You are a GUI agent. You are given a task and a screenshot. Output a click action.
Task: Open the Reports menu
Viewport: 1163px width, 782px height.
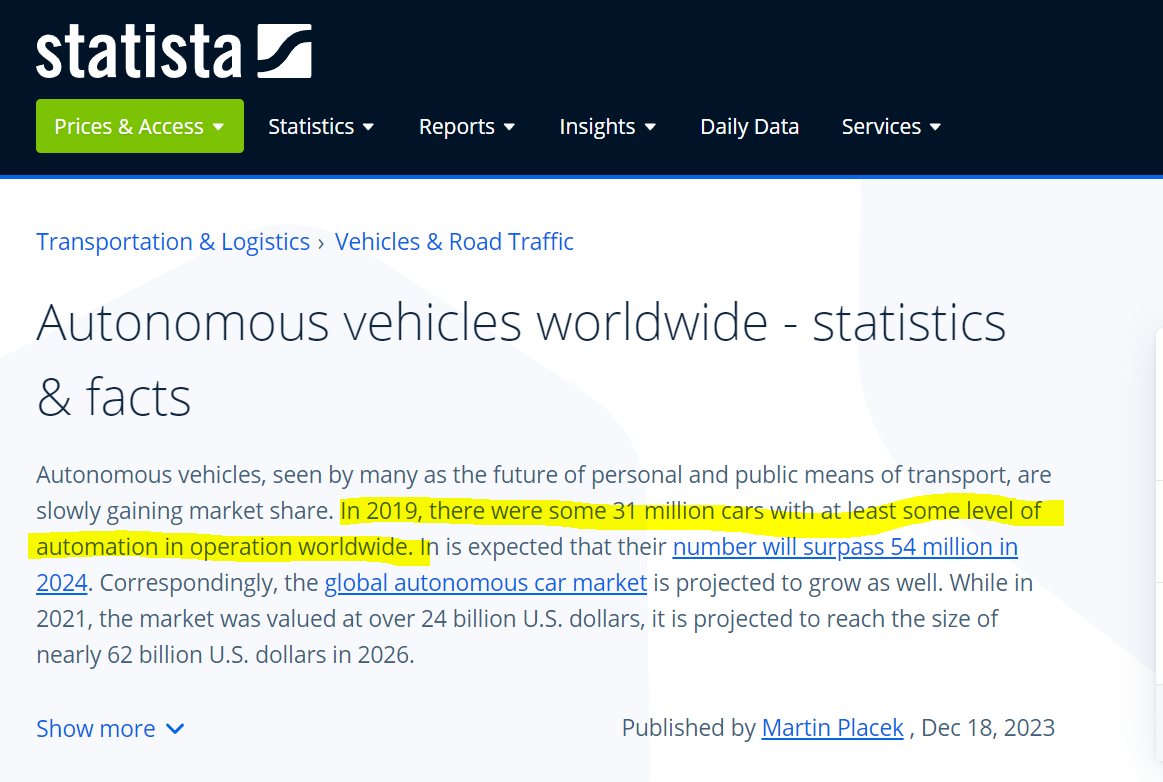click(467, 127)
